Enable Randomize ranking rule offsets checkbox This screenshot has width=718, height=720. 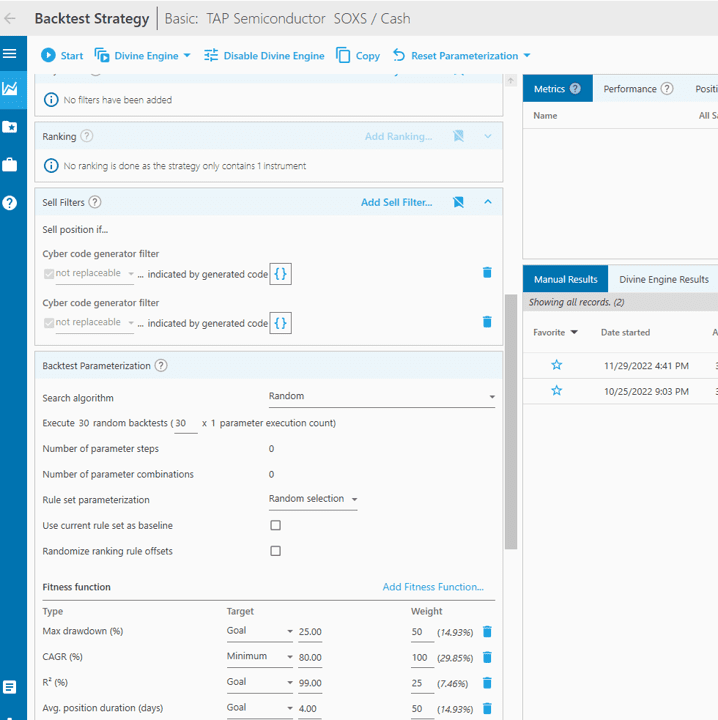pos(275,551)
